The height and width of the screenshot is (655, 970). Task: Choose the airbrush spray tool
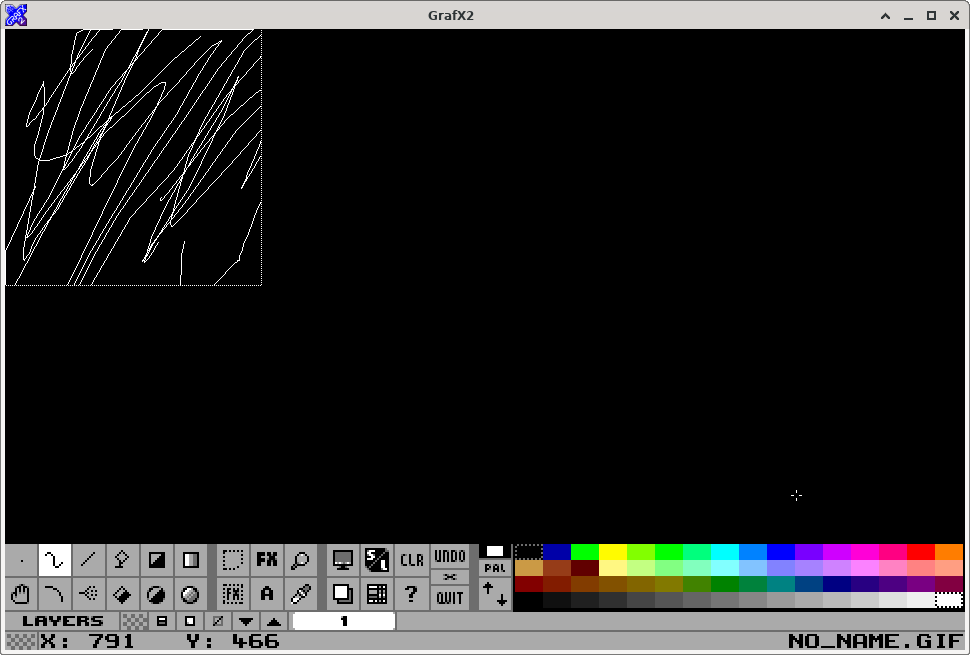[x=89, y=594]
